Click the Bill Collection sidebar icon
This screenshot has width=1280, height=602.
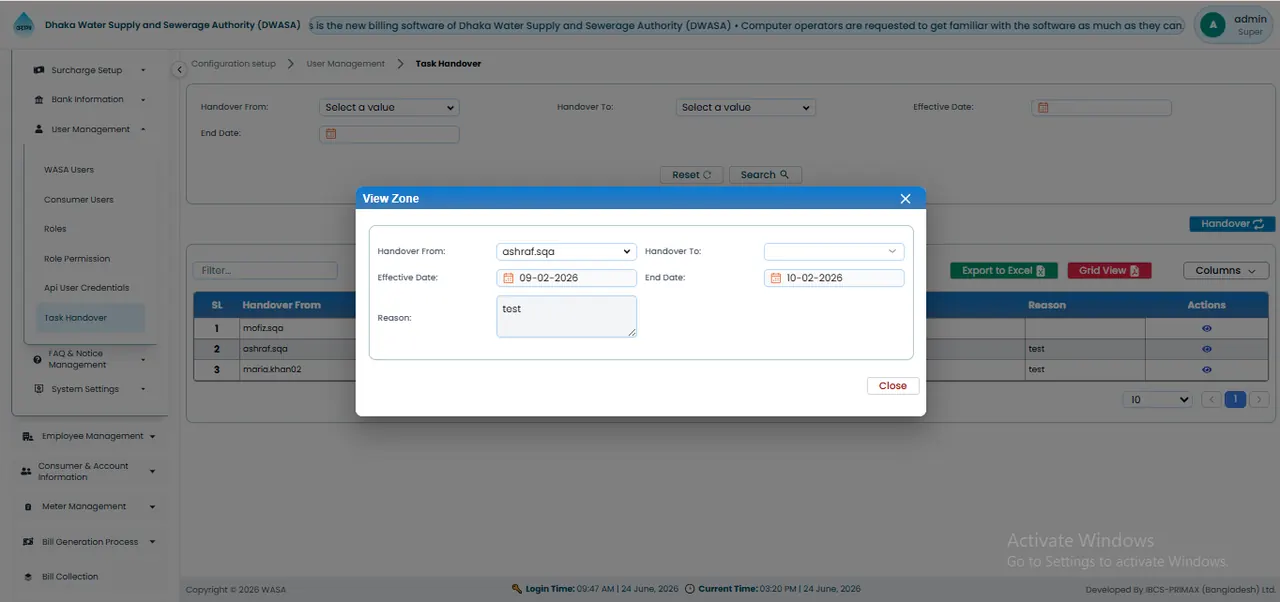pyautogui.click(x=29, y=577)
